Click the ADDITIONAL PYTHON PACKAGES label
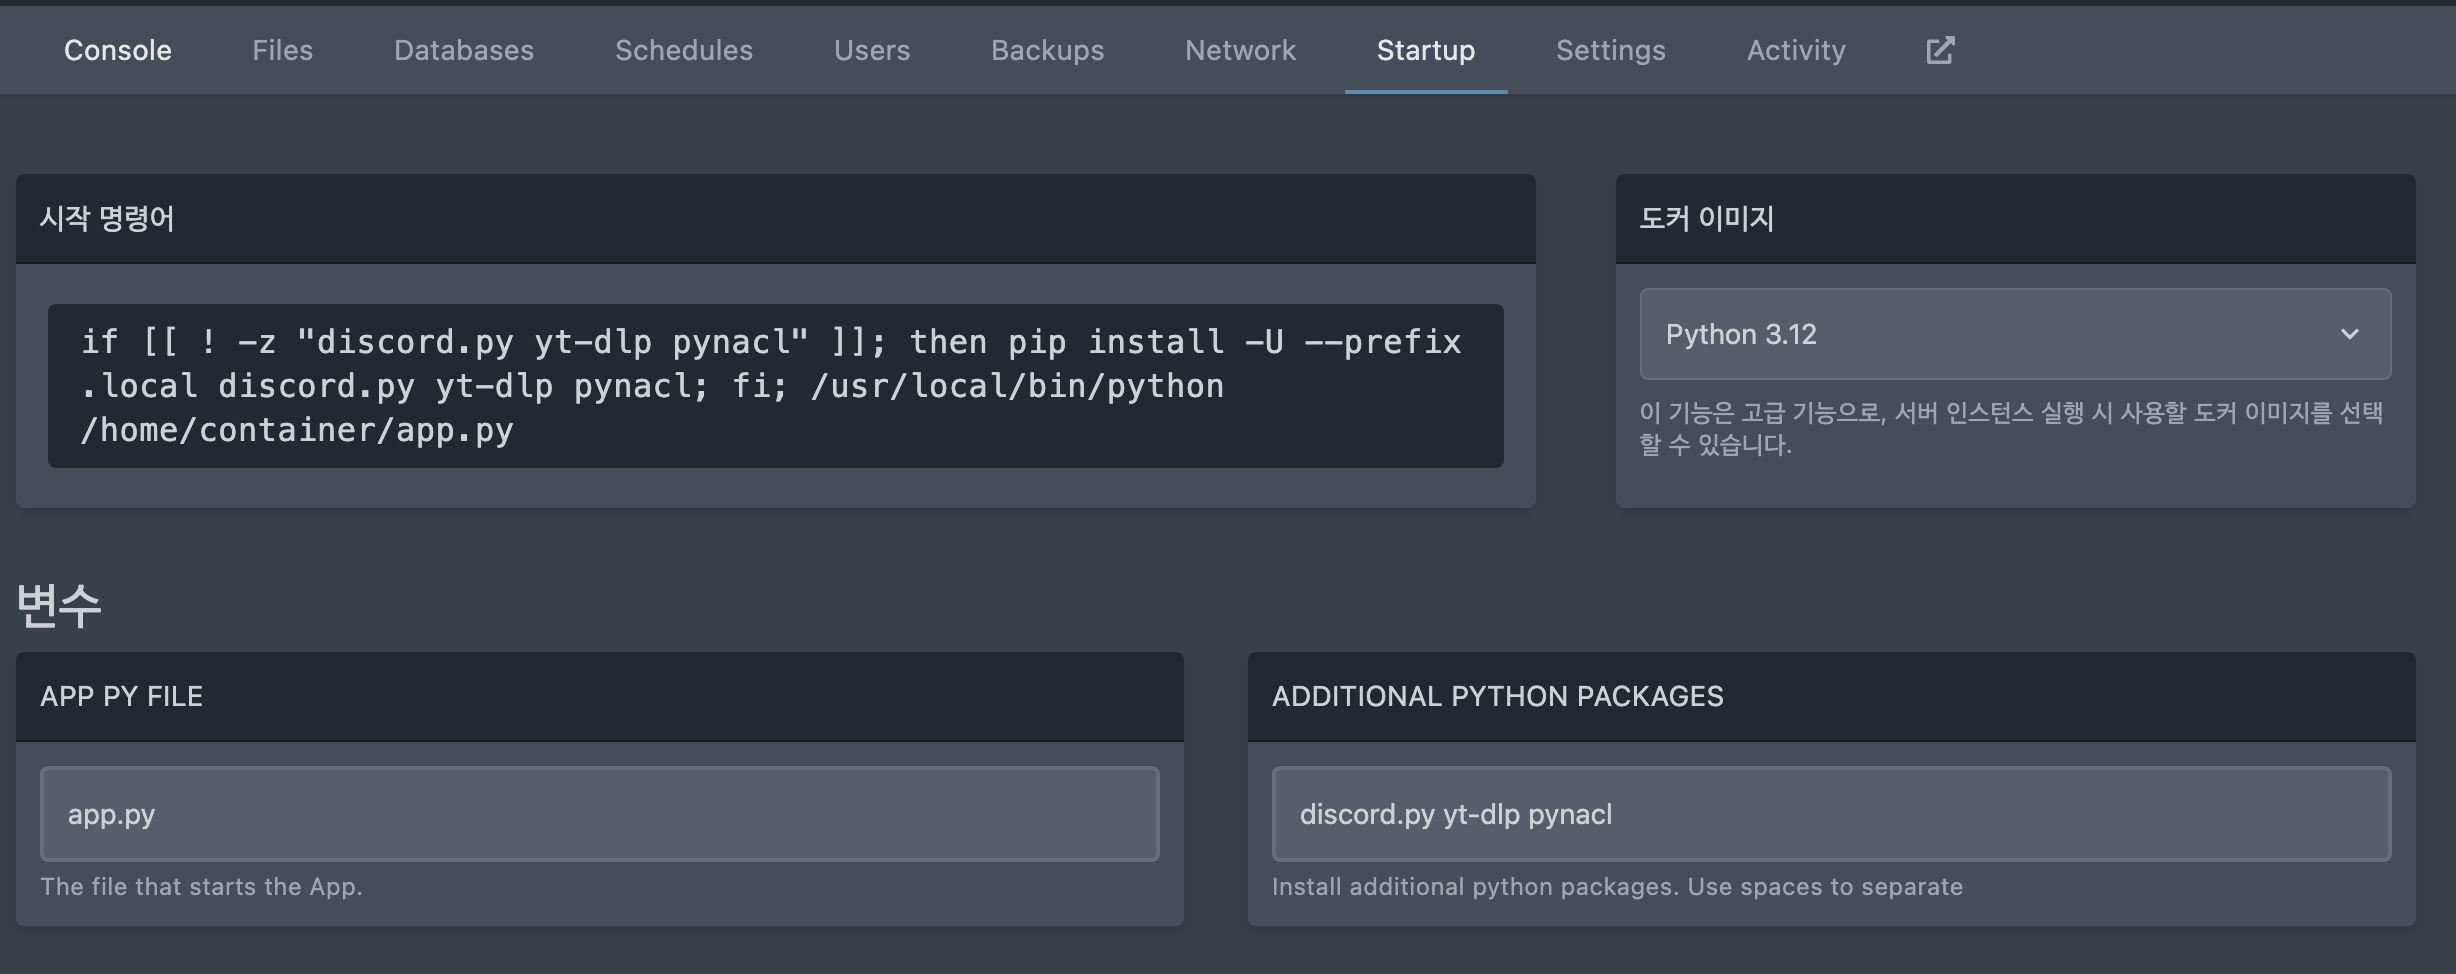This screenshot has width=2456, height=974. (1497, 696)
